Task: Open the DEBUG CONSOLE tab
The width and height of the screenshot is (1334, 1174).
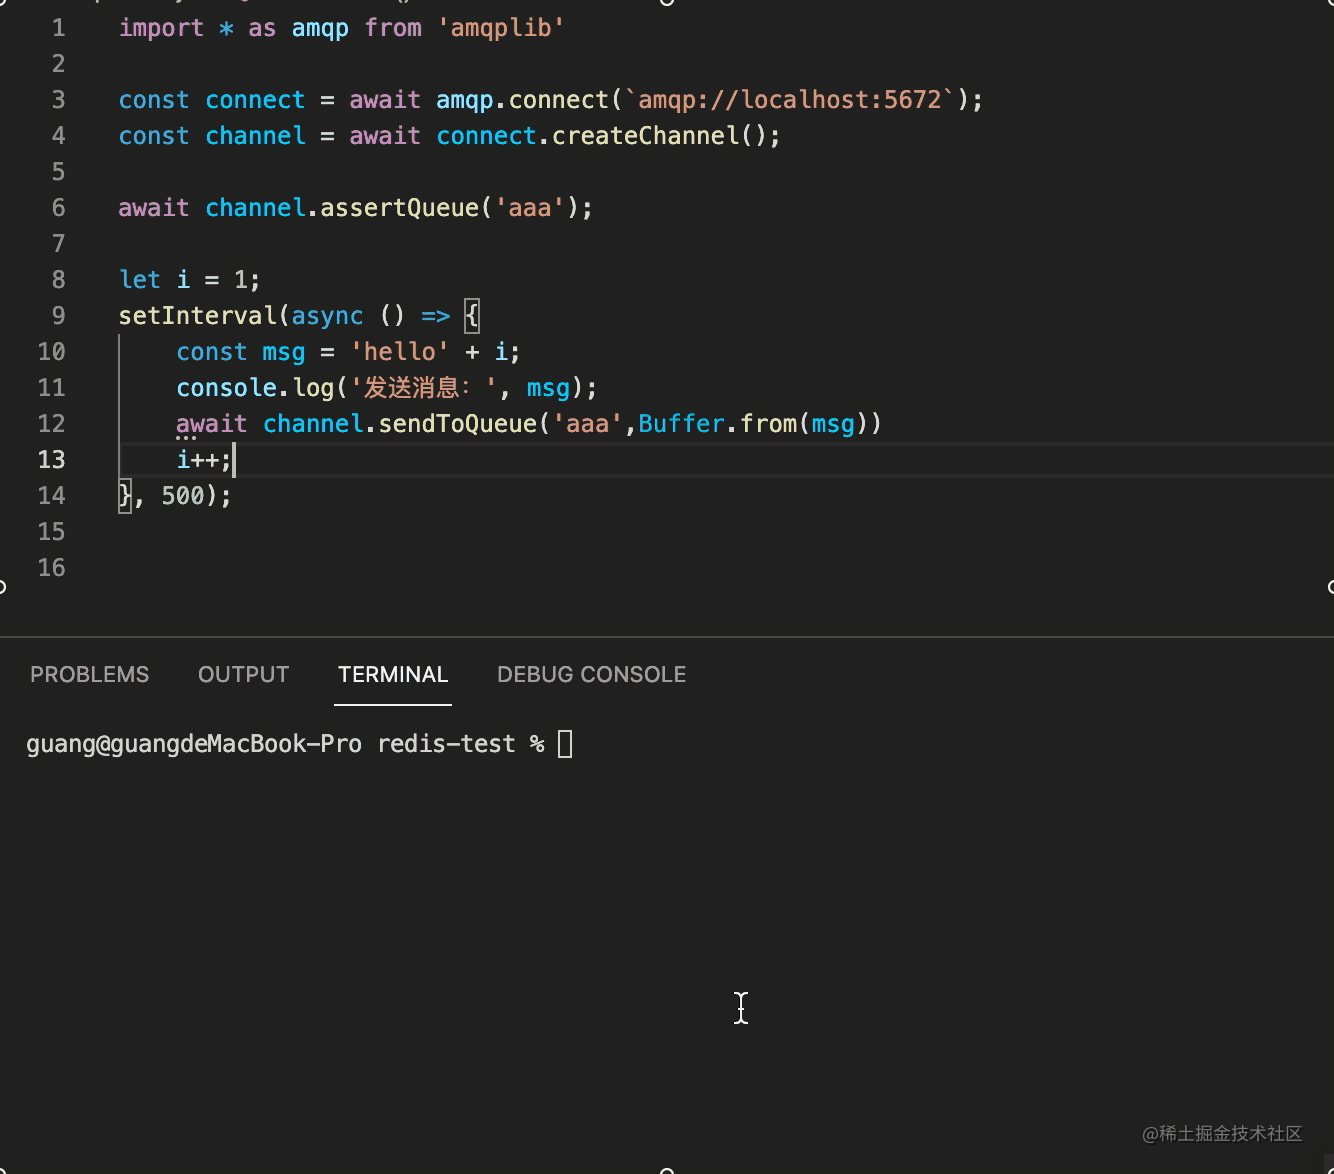Action: pos(591,675)
